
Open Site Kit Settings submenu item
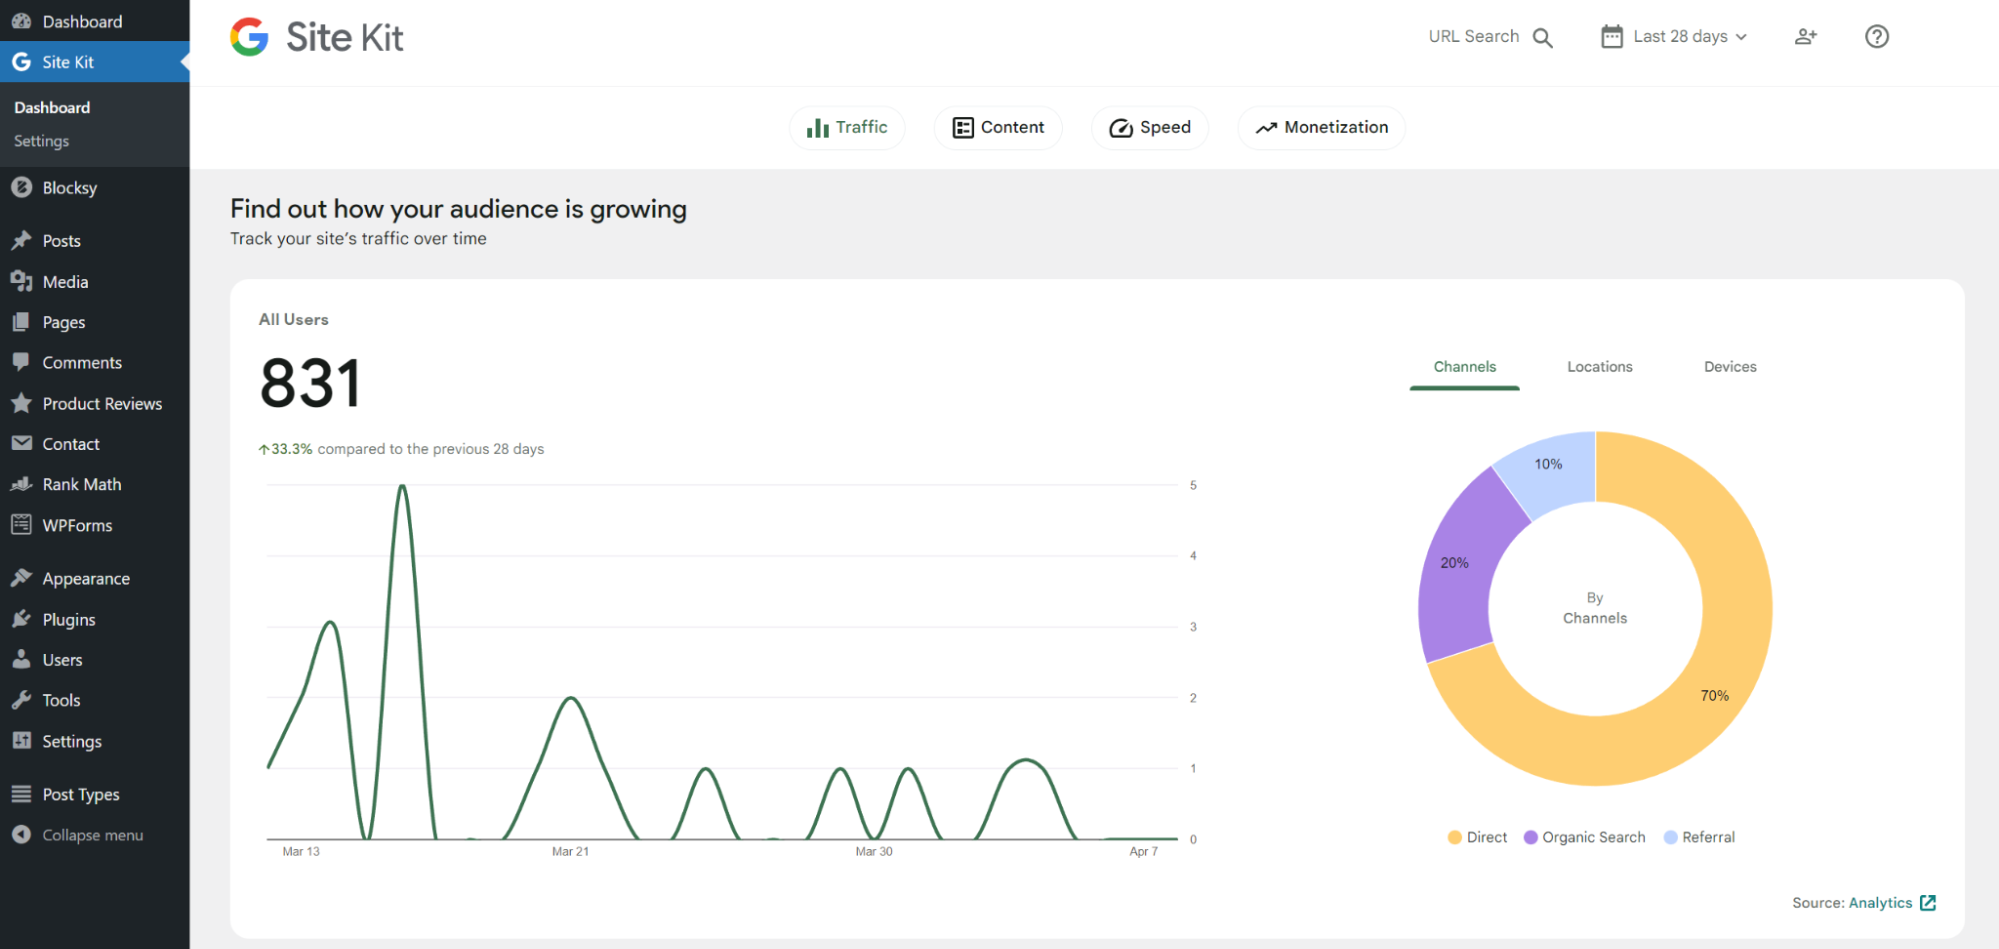tap(41, 141)
